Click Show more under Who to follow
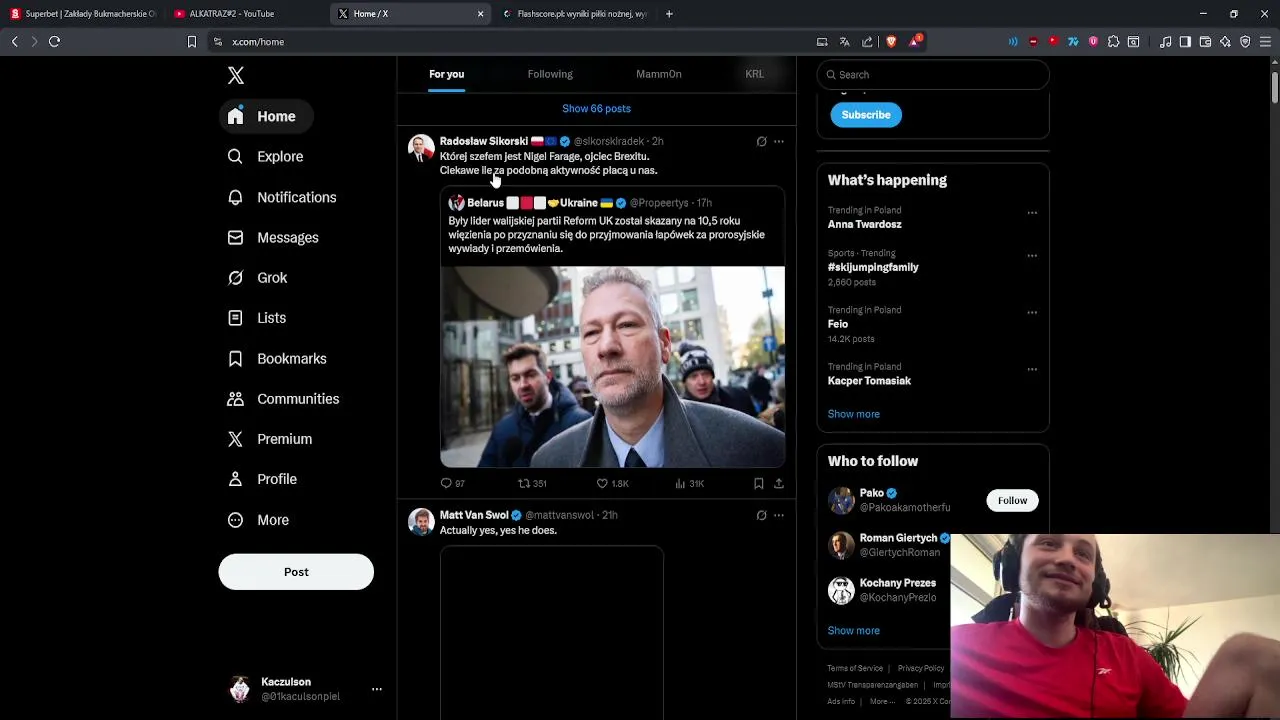 pyautogui.click(x=853, y=631)
